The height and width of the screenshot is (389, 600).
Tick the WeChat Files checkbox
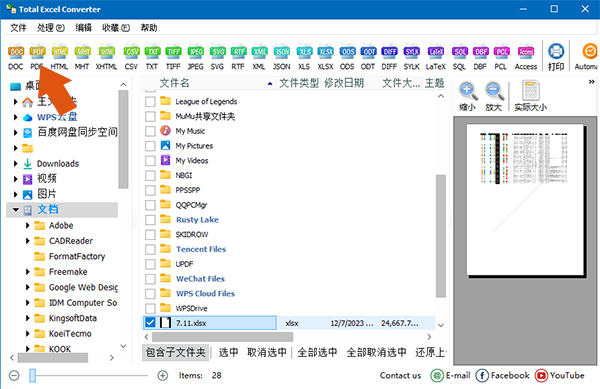point(150,279)
